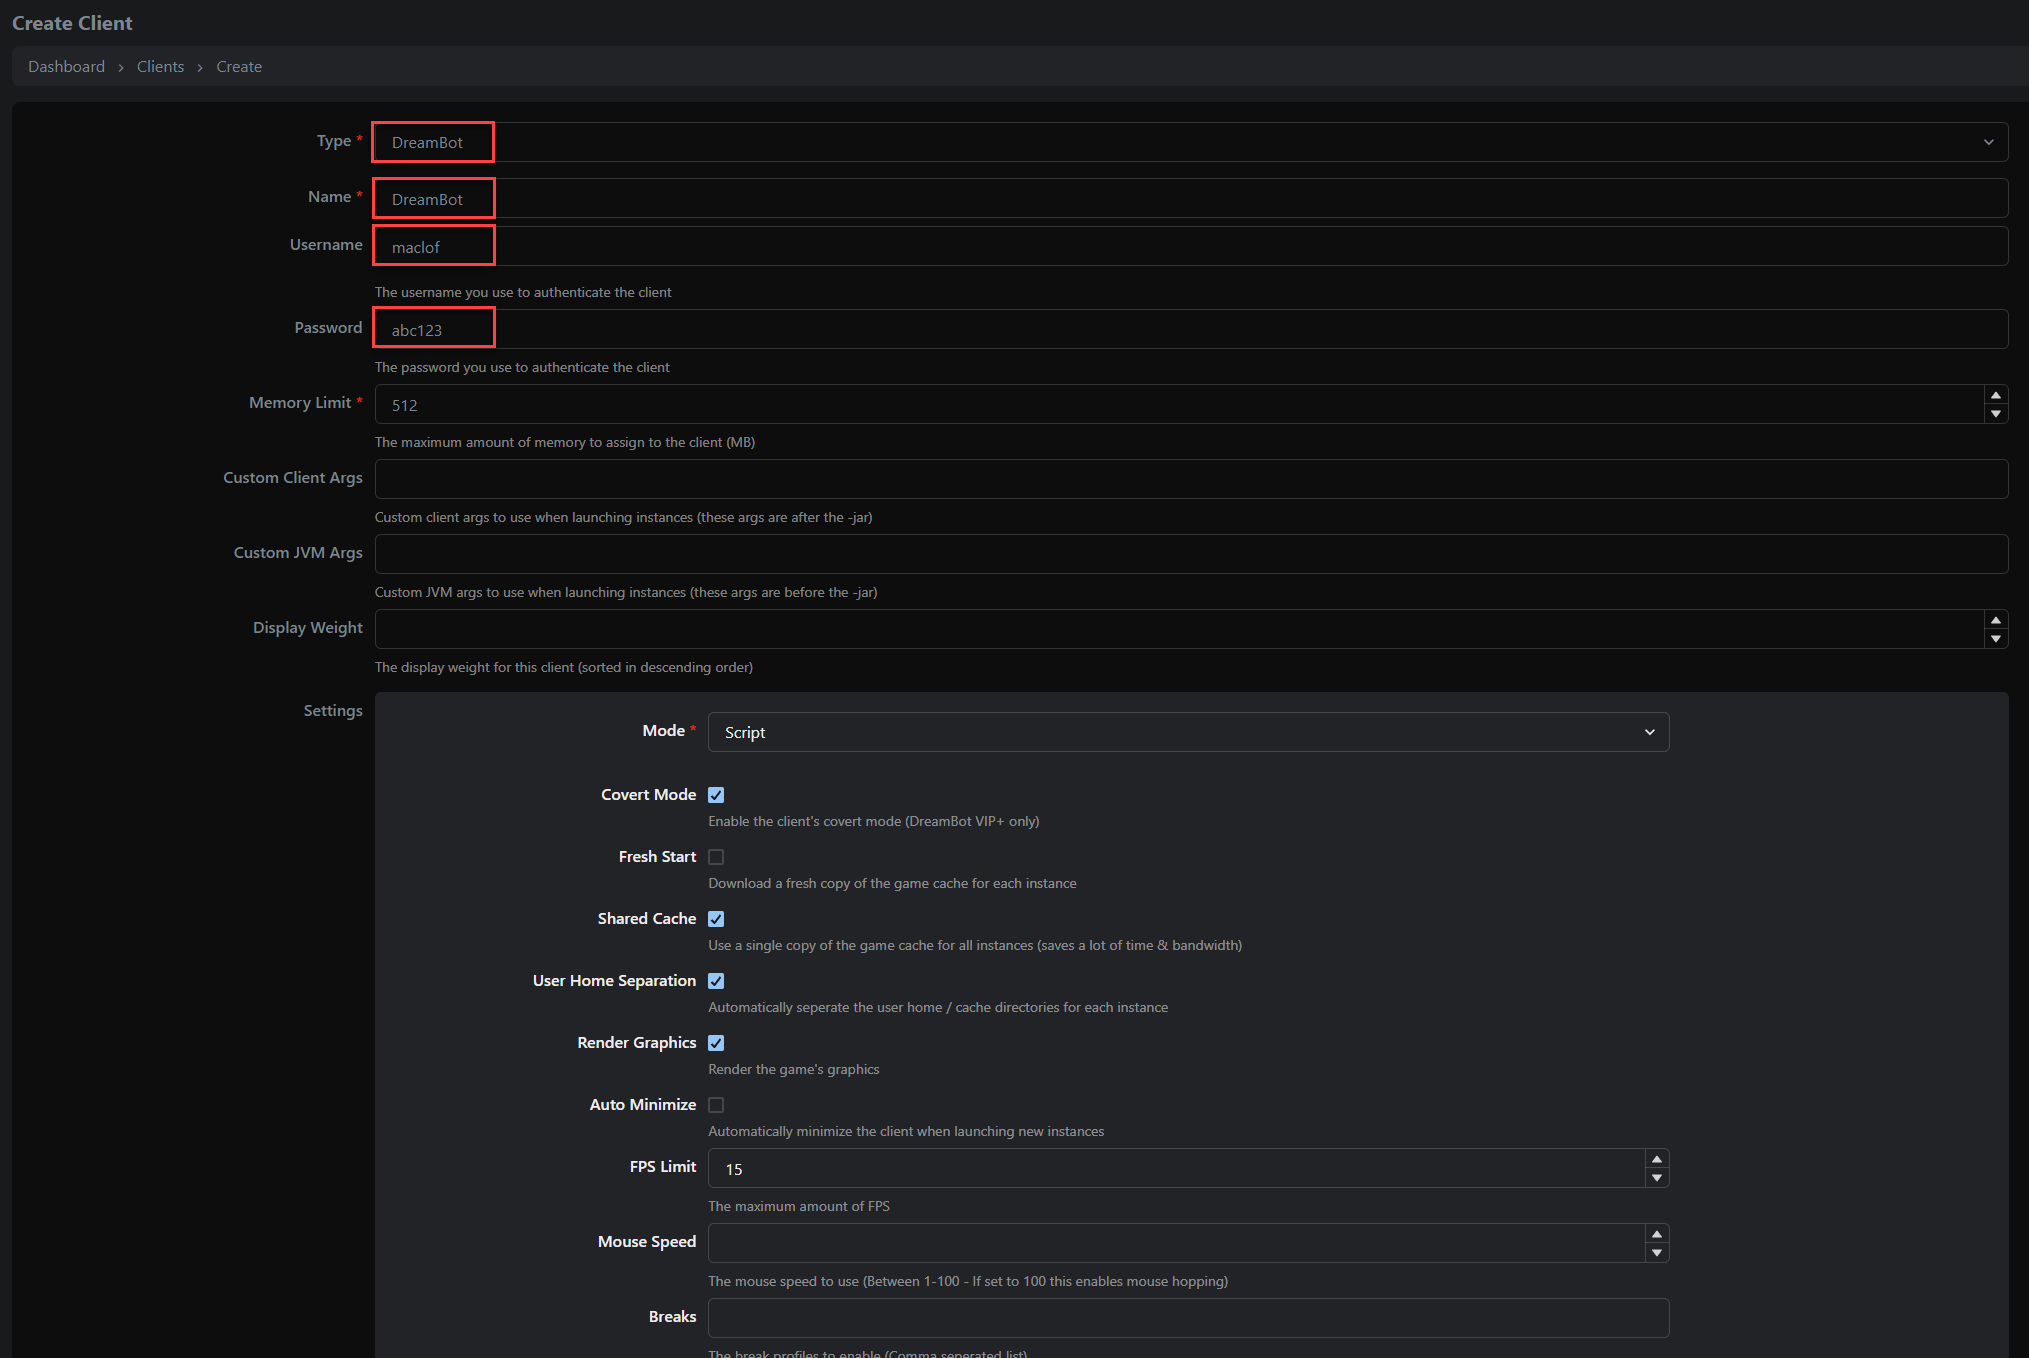Click the Render Graphics label
Viewport: 2029px width, 1358px height.
click(x=637, y=1042)
